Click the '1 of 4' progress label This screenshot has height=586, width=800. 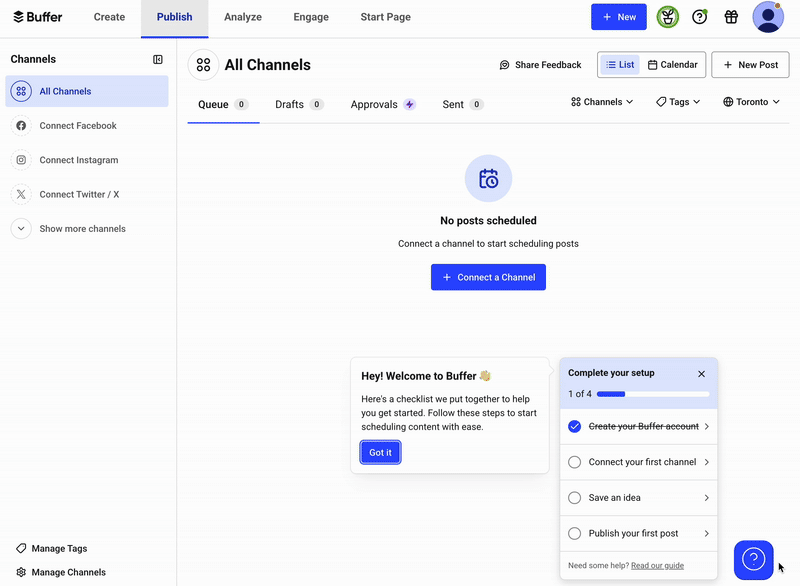point(580,394)
